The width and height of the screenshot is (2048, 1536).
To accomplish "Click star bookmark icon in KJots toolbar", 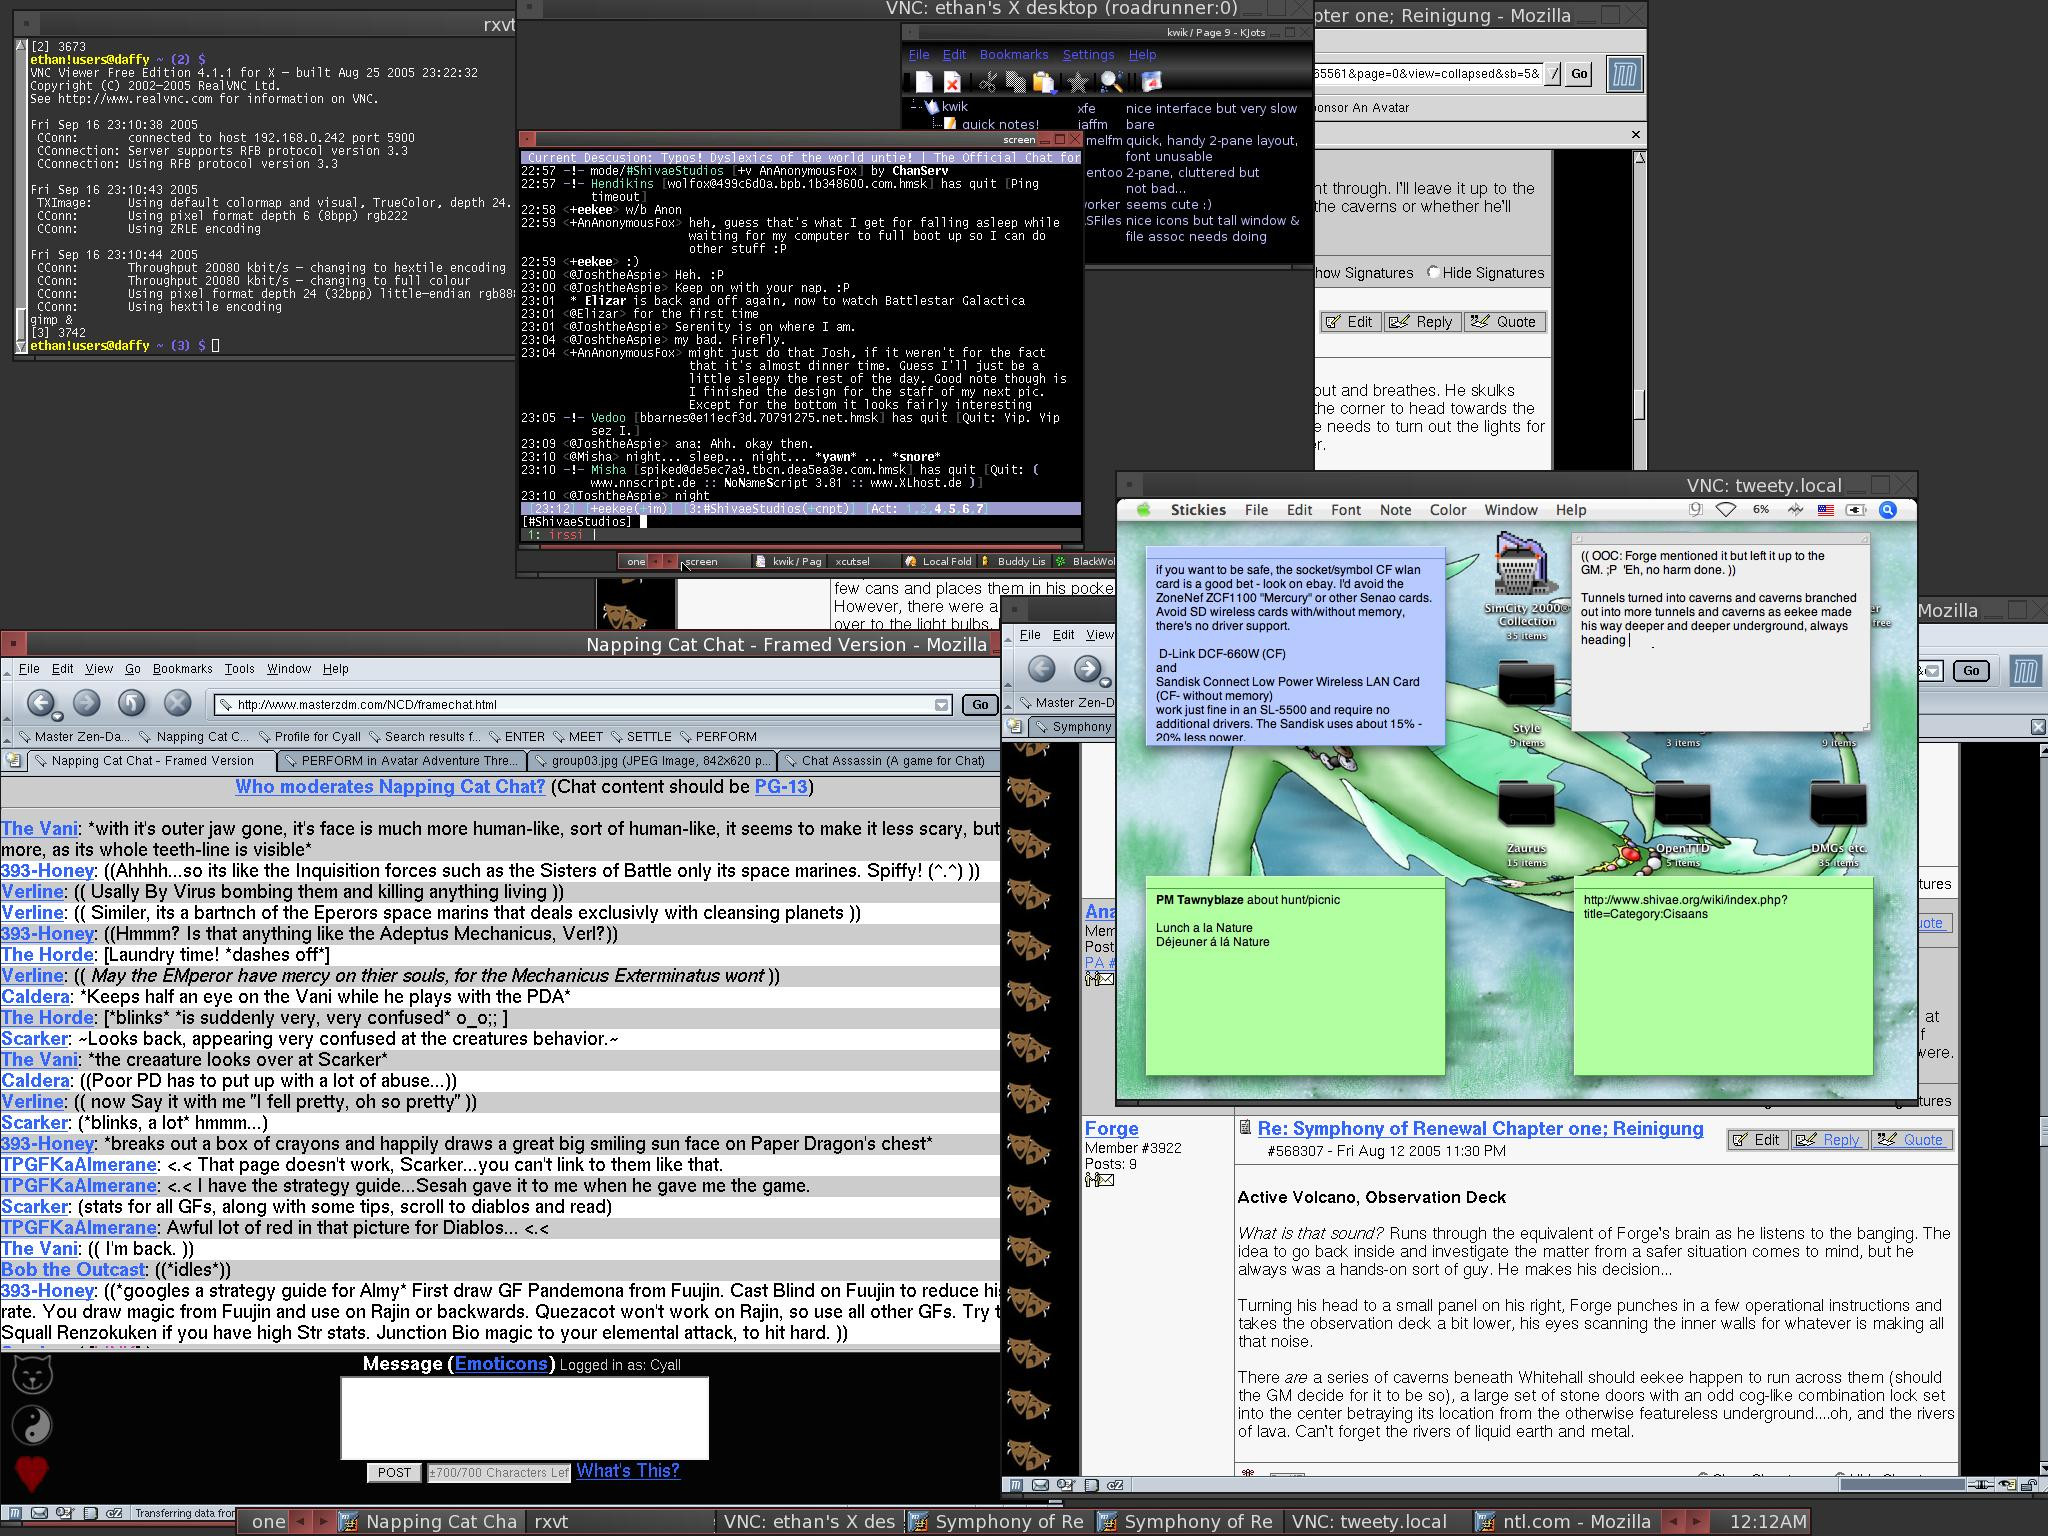I will 1077,82.
